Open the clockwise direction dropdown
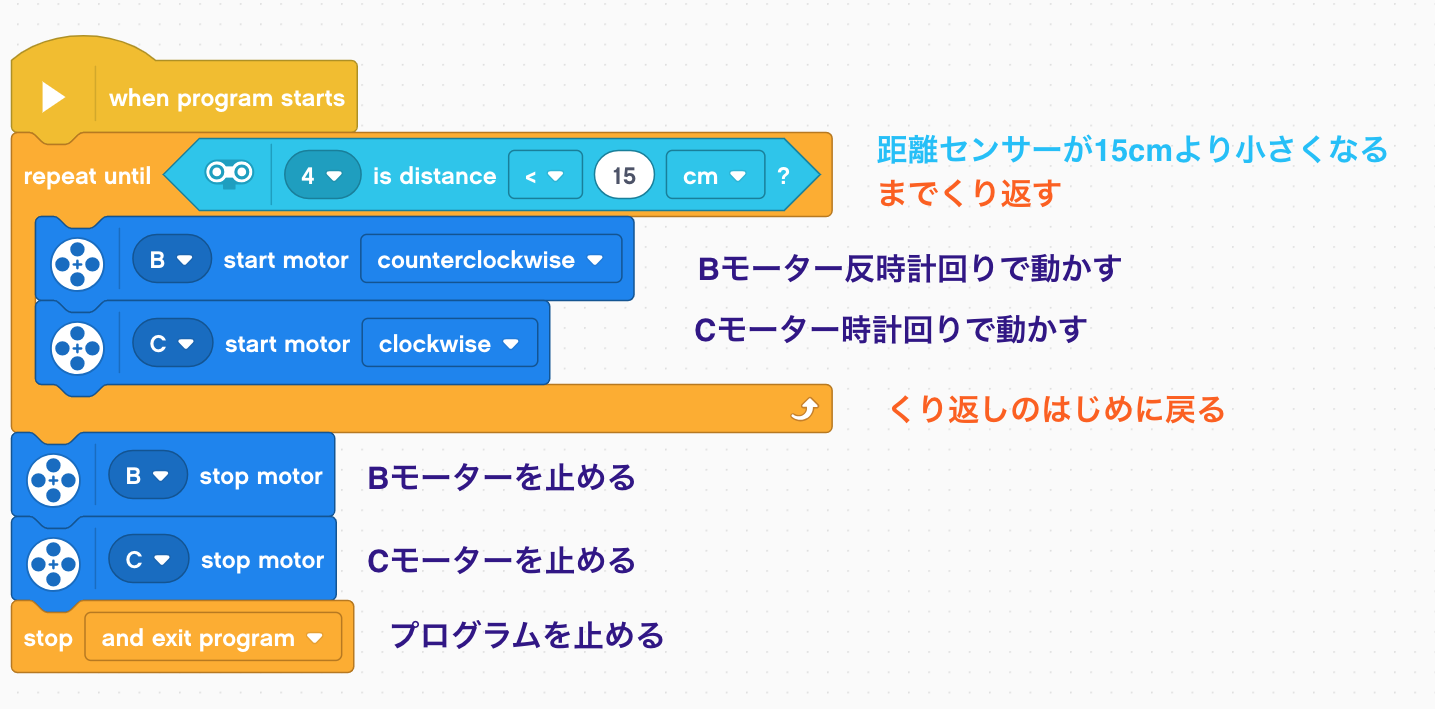The height and width of the screenshot is (709, 1435). [x=449, y=344]
